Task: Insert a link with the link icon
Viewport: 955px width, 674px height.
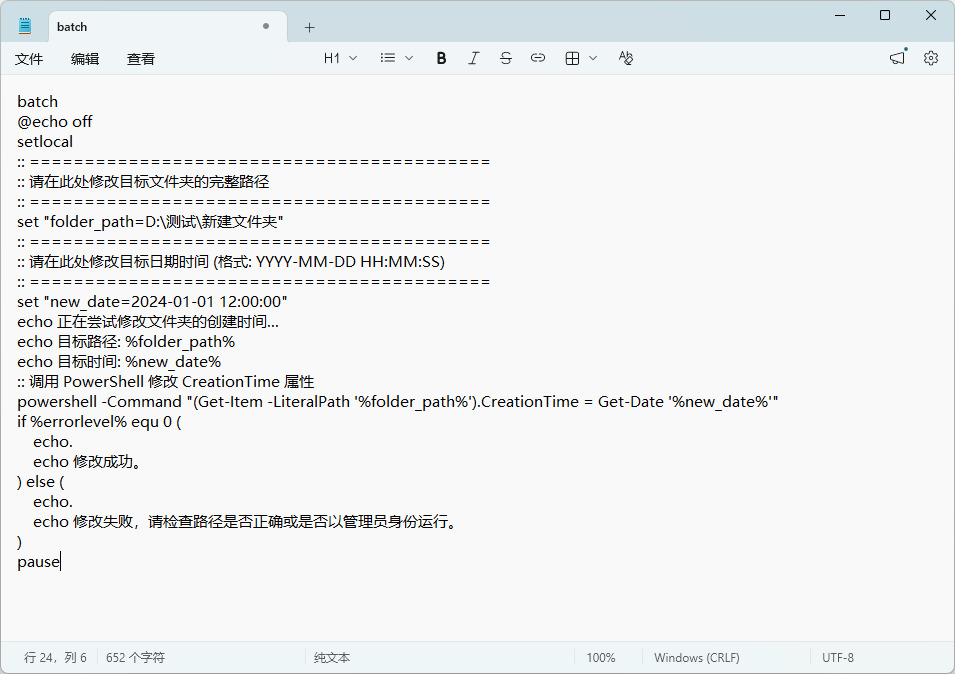Action: tap(538, 58)
